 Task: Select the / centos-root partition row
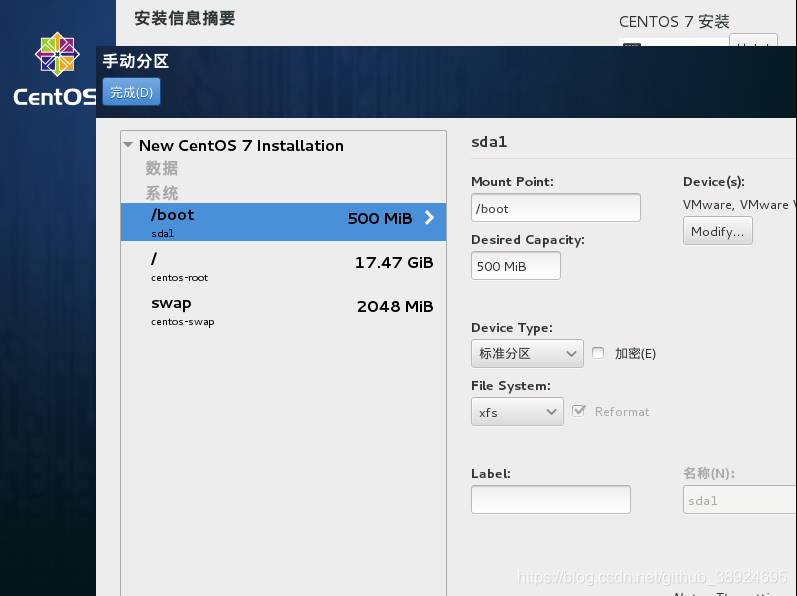[x=283, y=267]
